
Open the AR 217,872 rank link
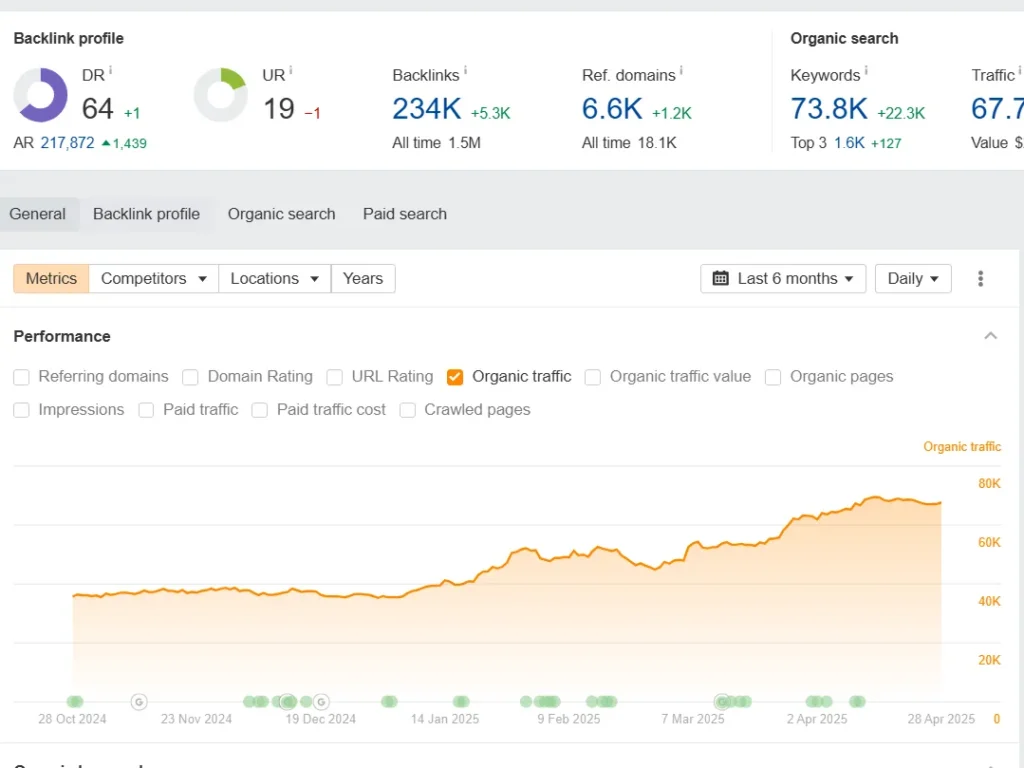67,143
